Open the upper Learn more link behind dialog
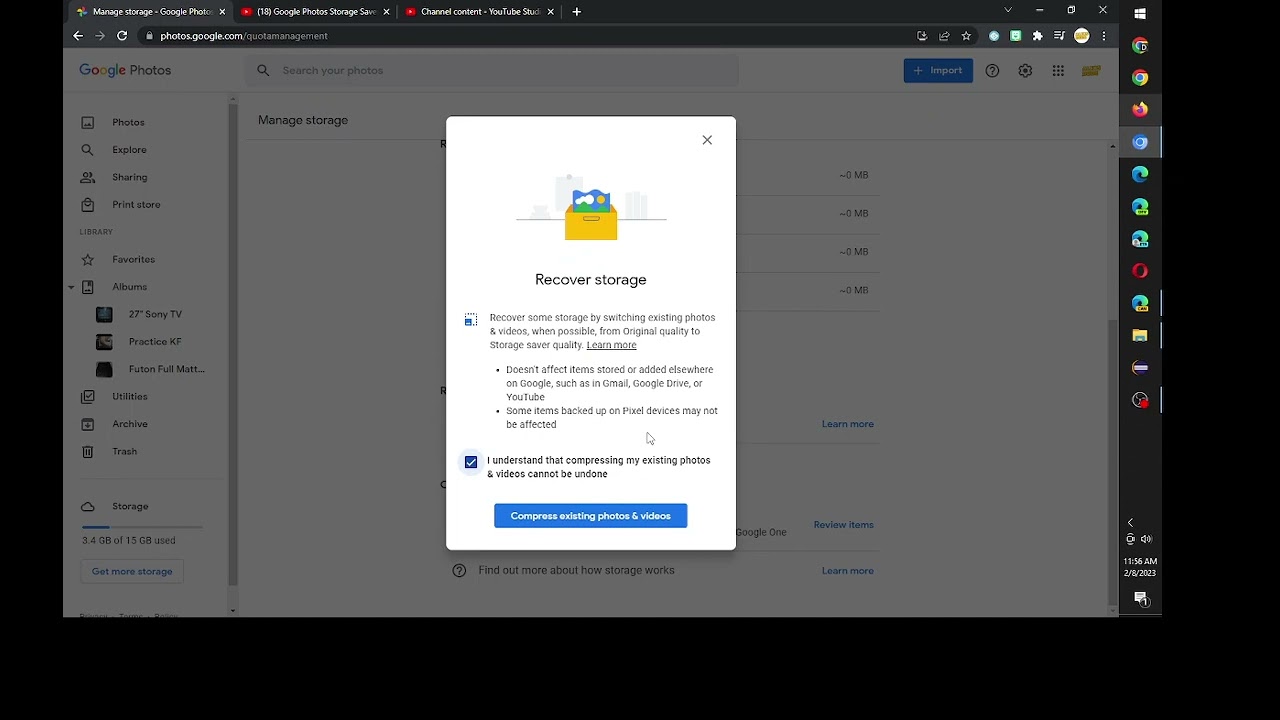The width and height of the screenshot is (1280, 720). pyautogui.click(x=847, y=424)
